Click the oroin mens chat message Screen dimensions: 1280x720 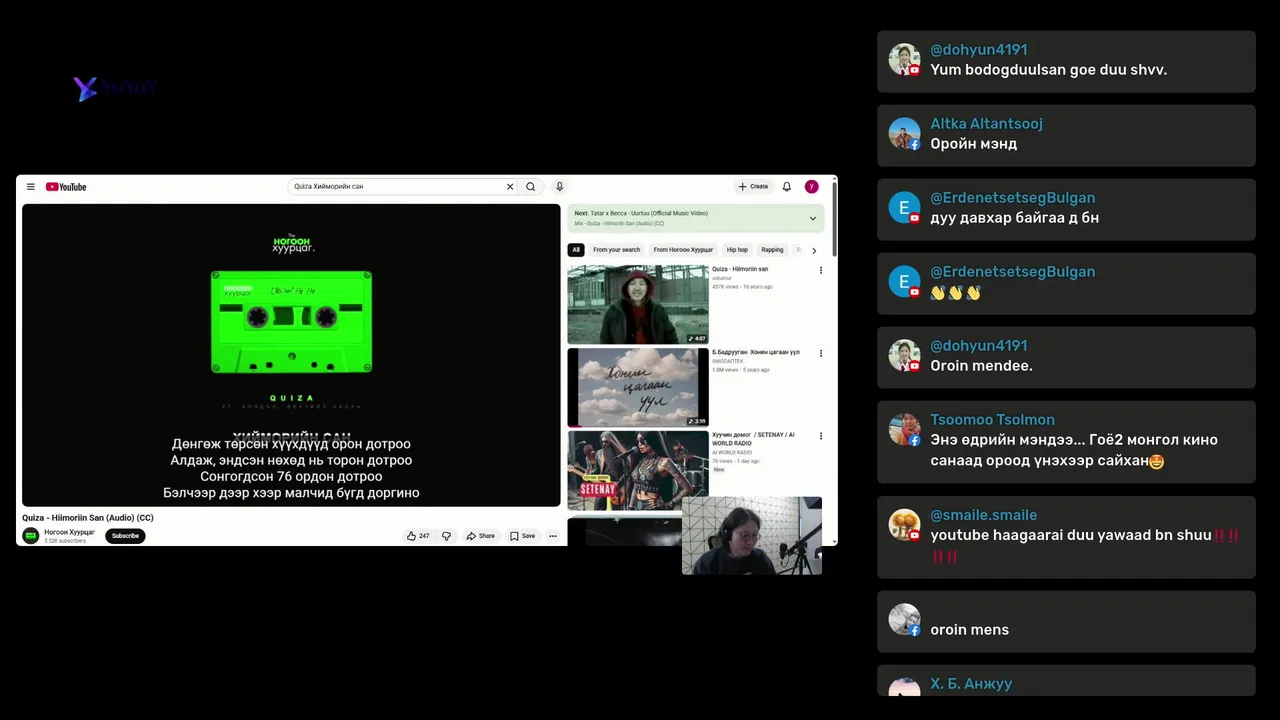970,630
